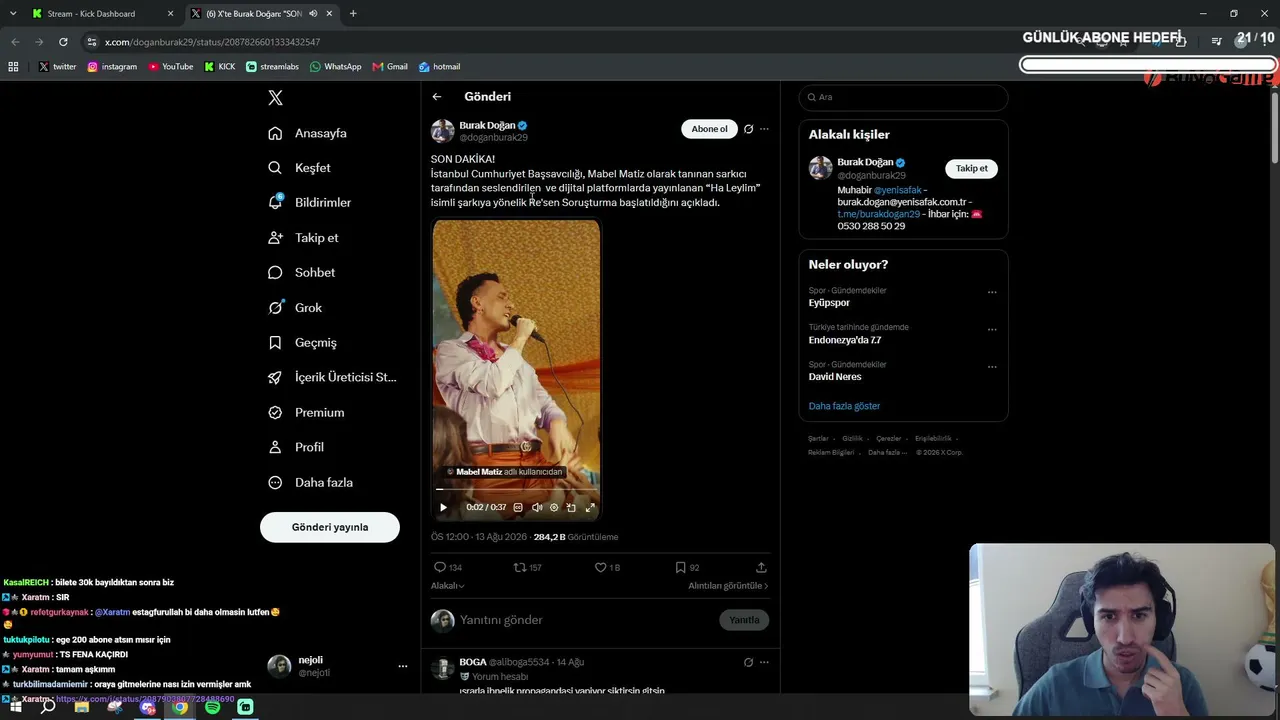The image size is (1280, 720).
Task: Click the Yanıtla reply button
Action: (744, 620)
